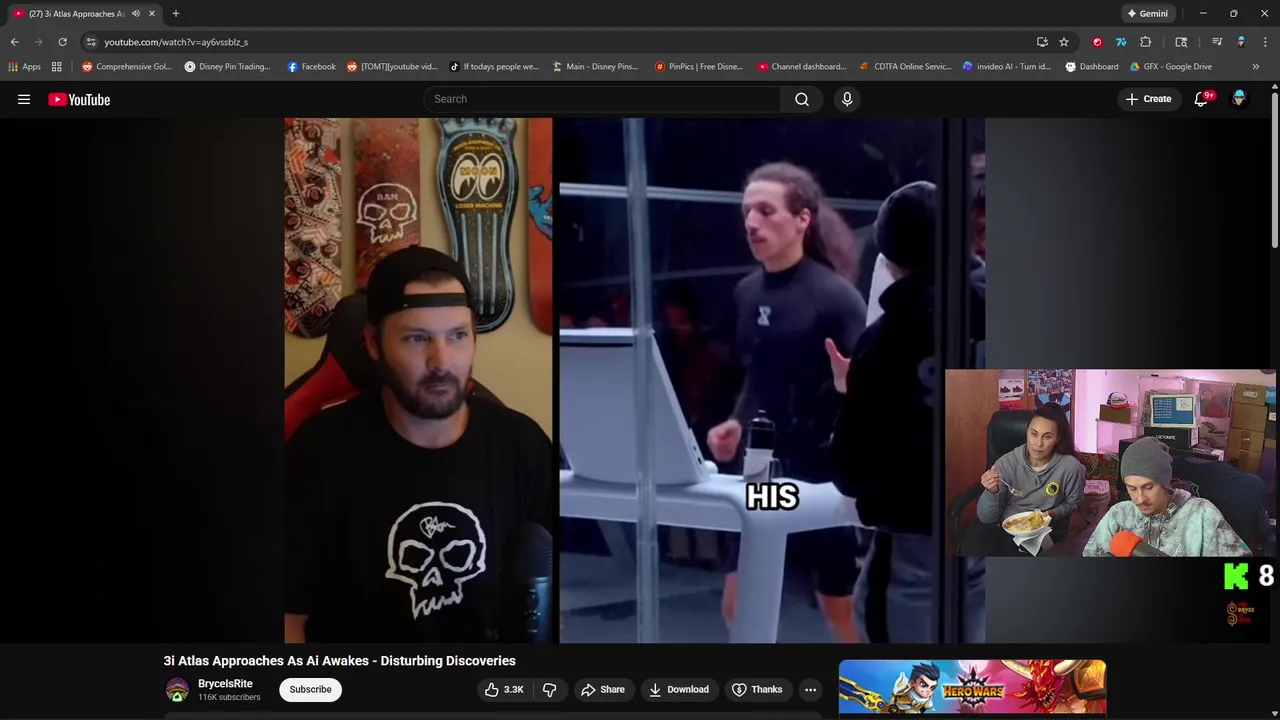Open the tab search side panel icon
The image size is (1280, 720).
[x=1181, y=42]
